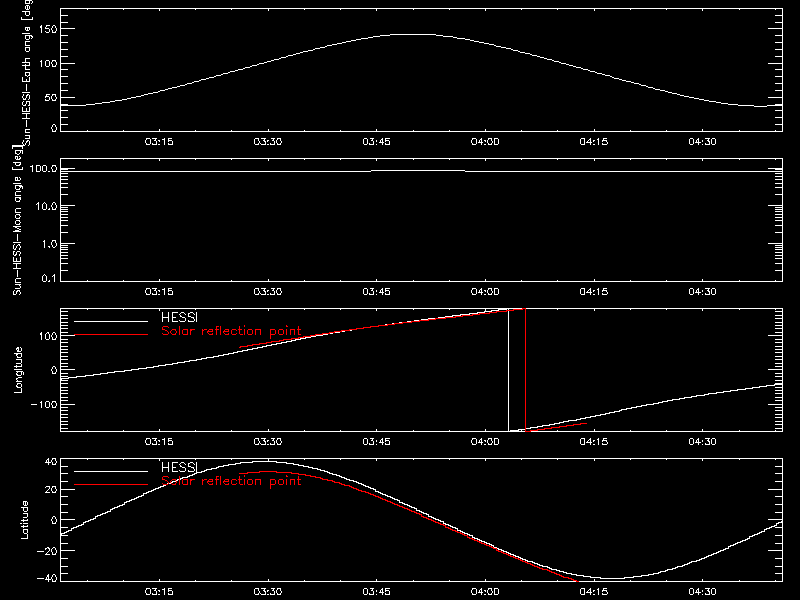Image resolution: width=800 pixels, height=600 pixels.
Task: Select Solar reflection point label in Latitude plot
Action: coord(231,481)
